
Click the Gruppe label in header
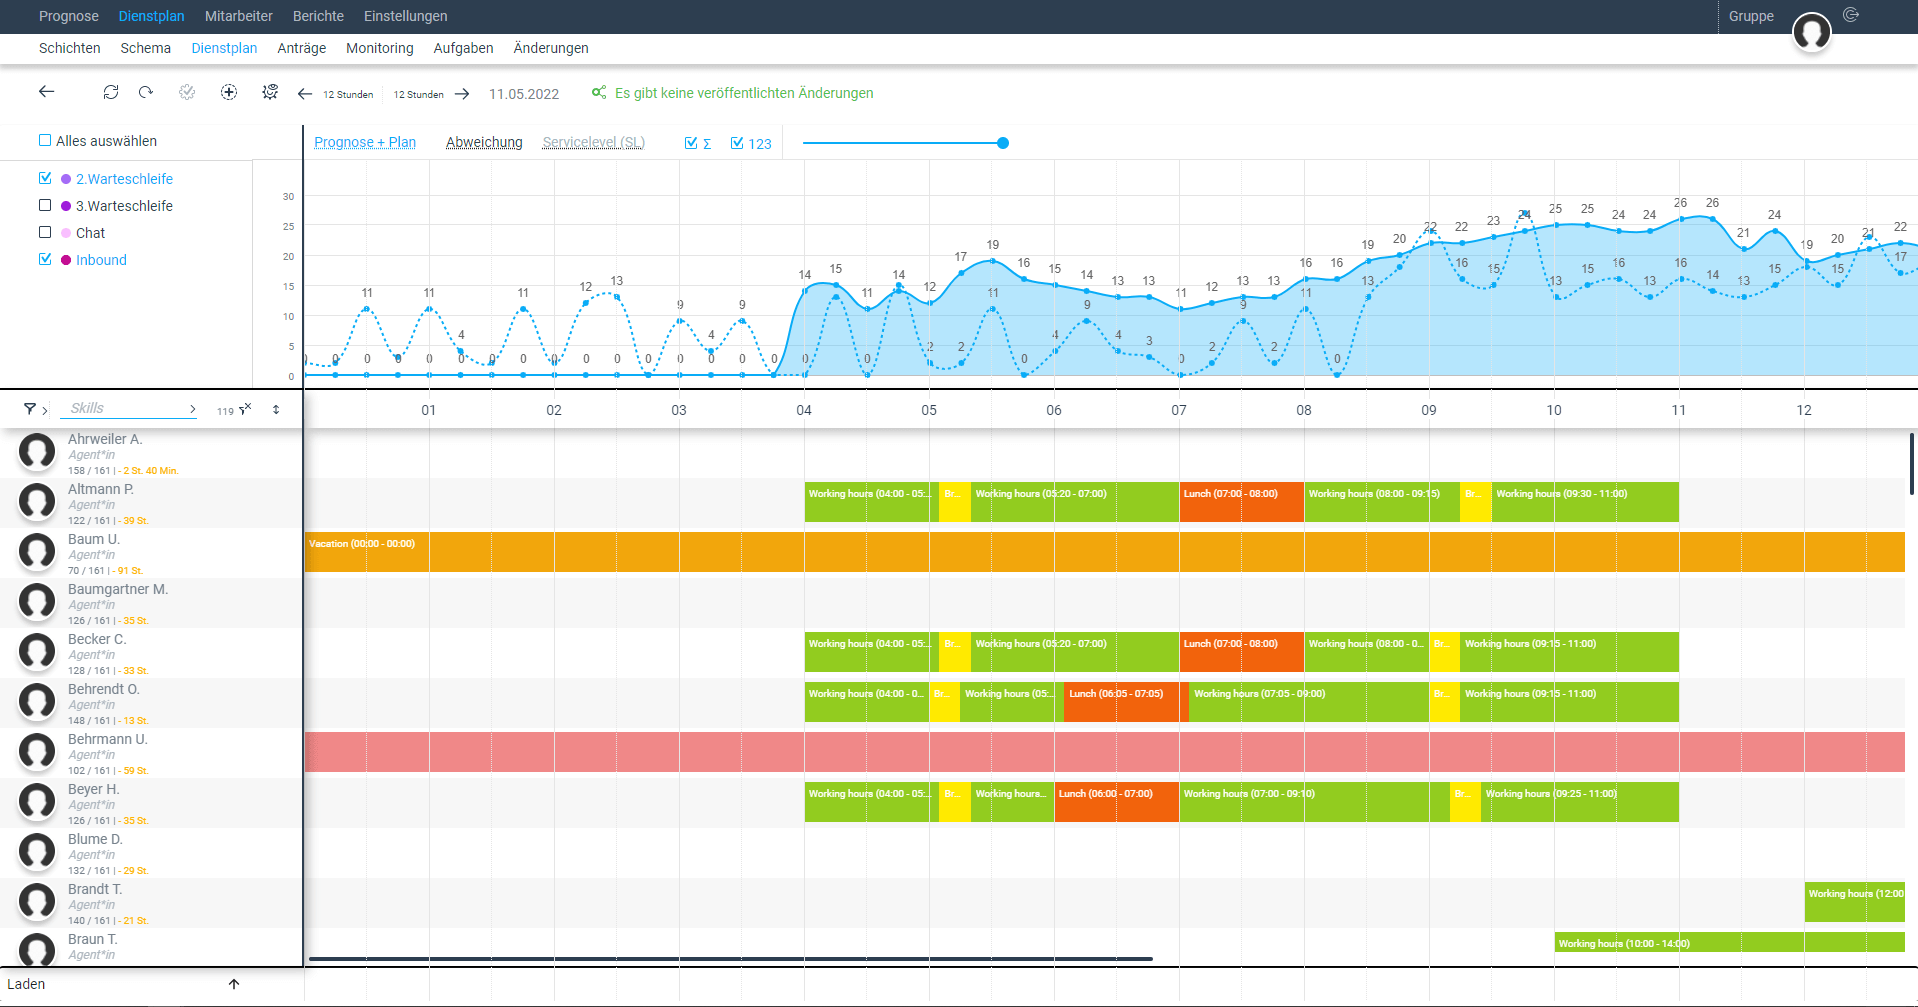pos(1751,16)
